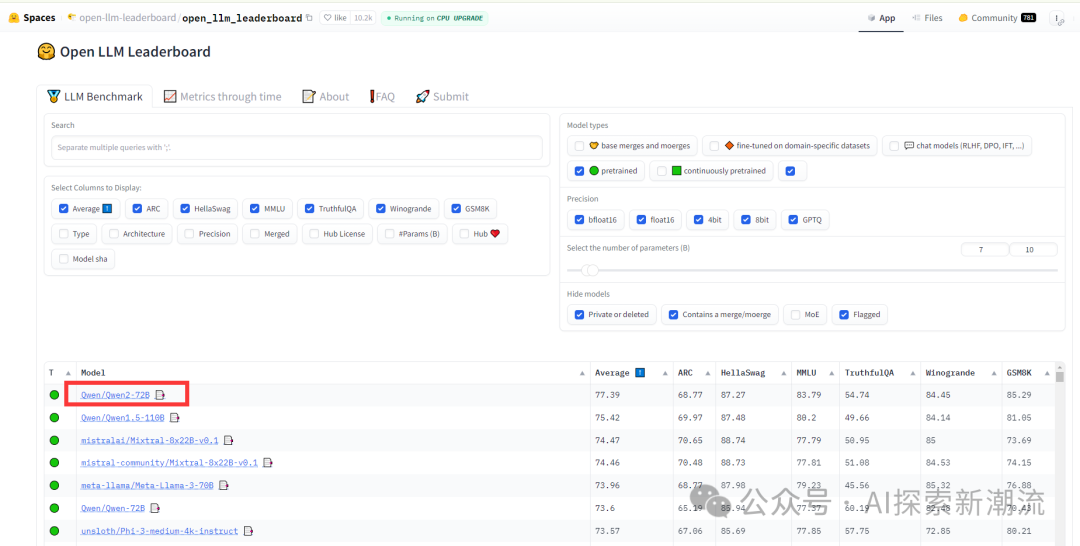Click the model Search input field
The image size is (1080, 546).
(x=296, y=147)
